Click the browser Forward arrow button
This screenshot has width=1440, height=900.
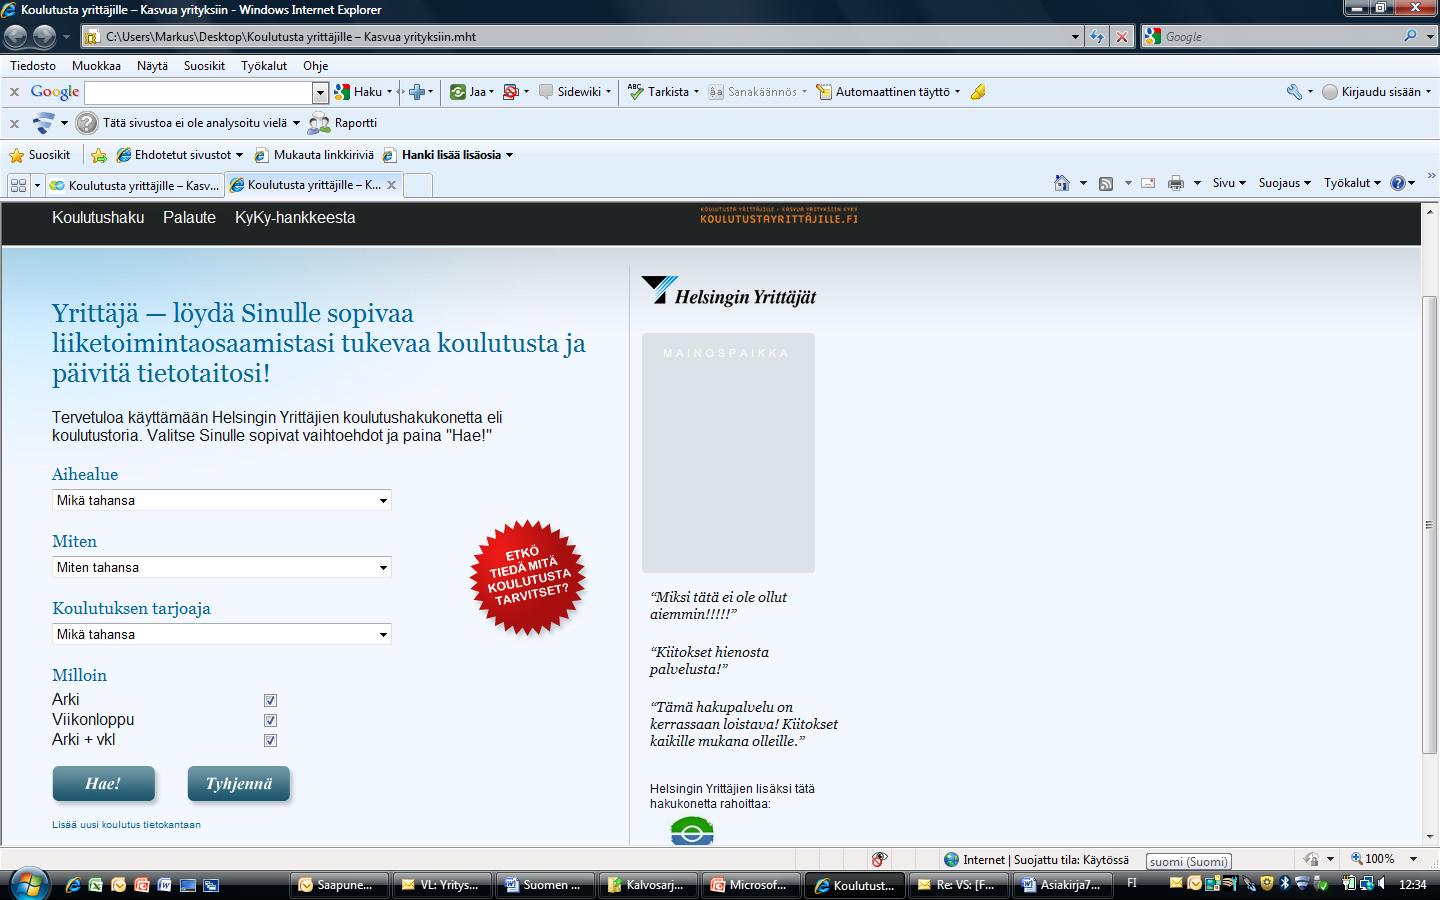(x=44, y=37)
